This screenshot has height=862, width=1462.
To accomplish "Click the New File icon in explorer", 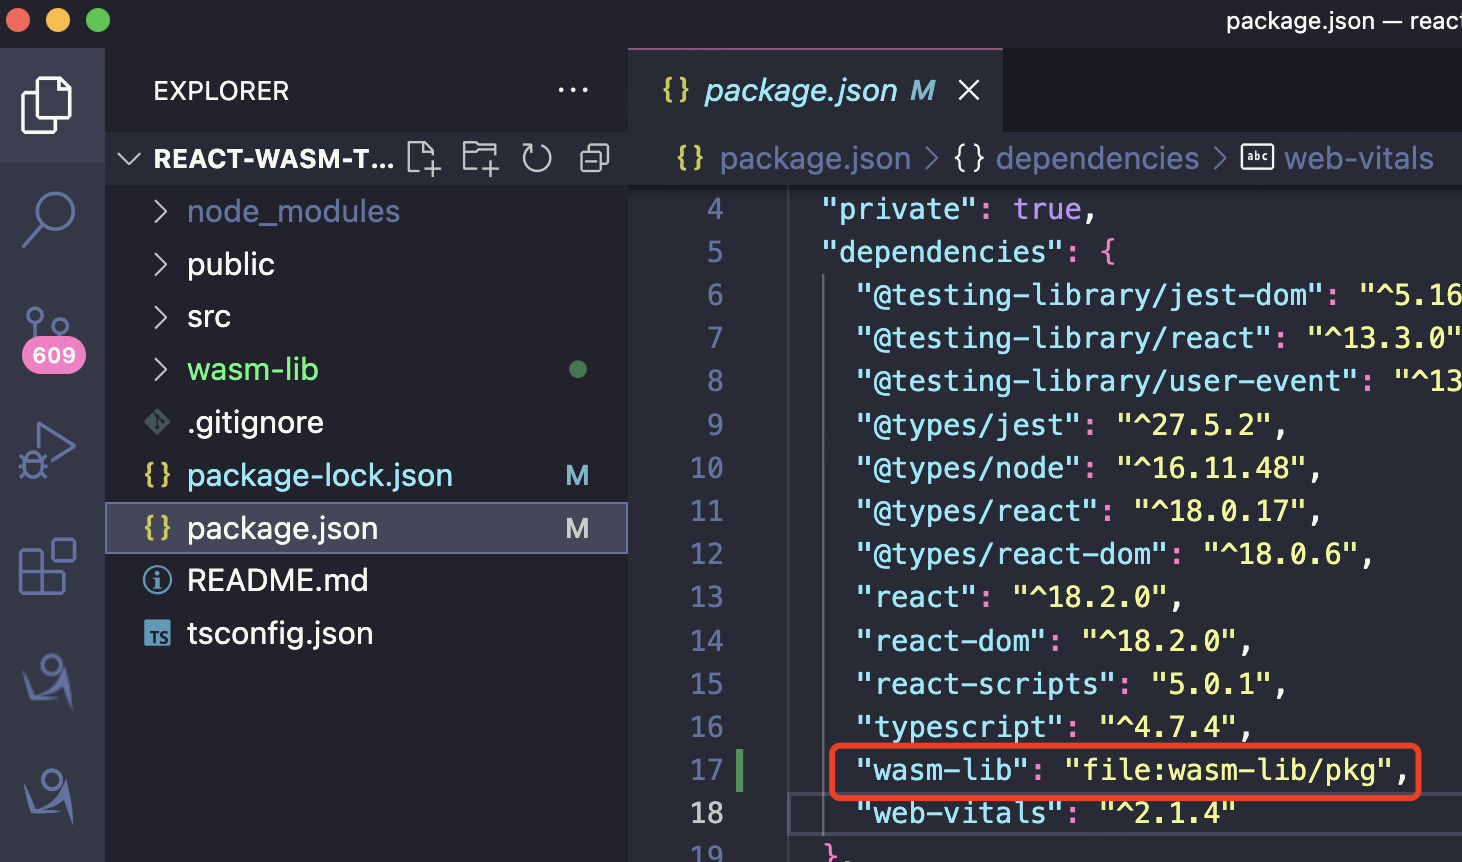I will click(x=423, y=158).
